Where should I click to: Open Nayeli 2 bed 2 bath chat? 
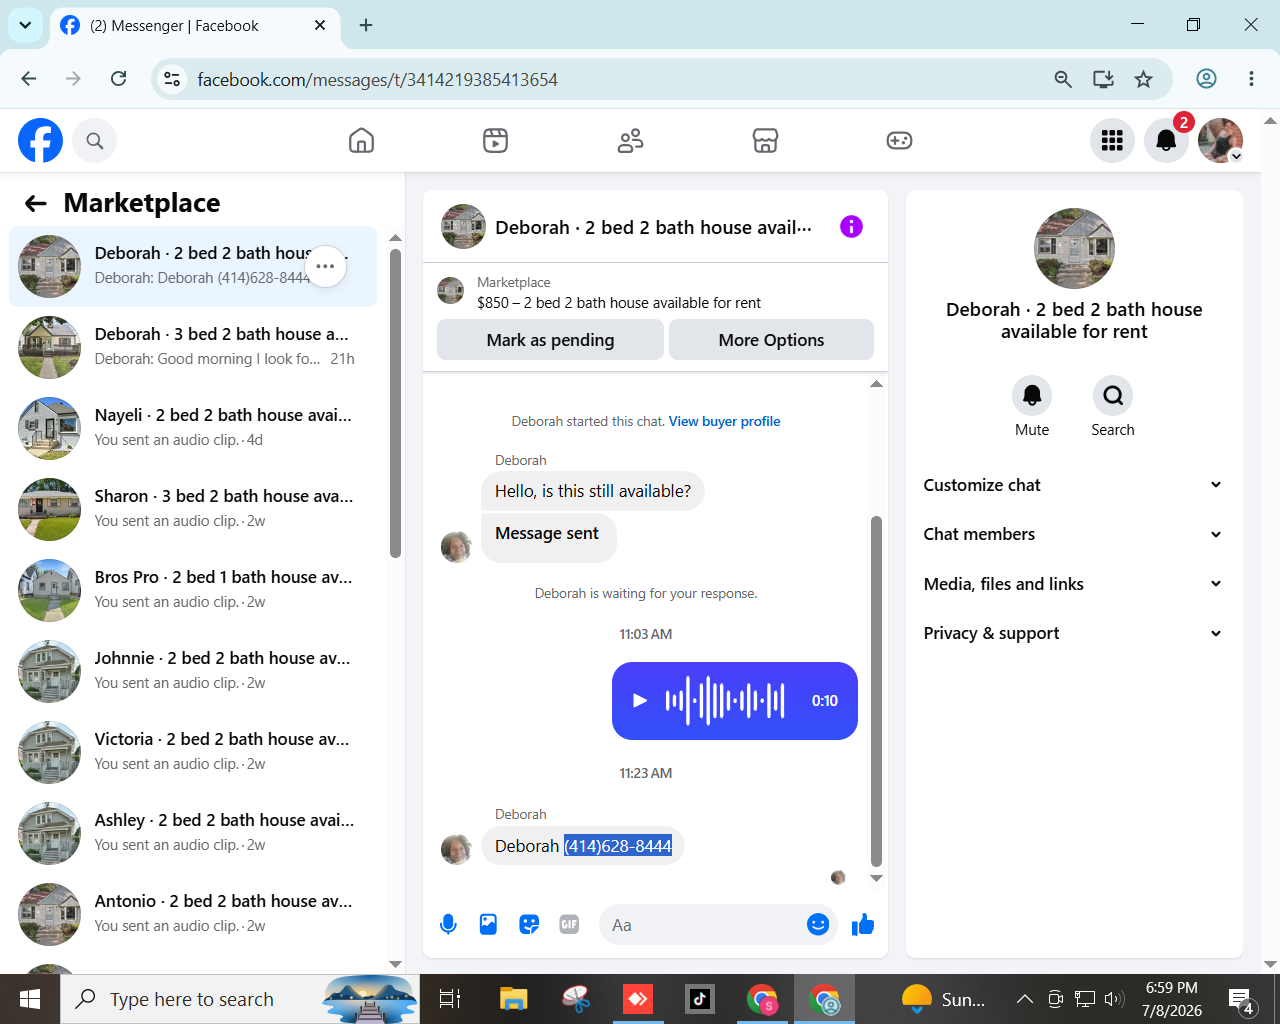[193, 428]
